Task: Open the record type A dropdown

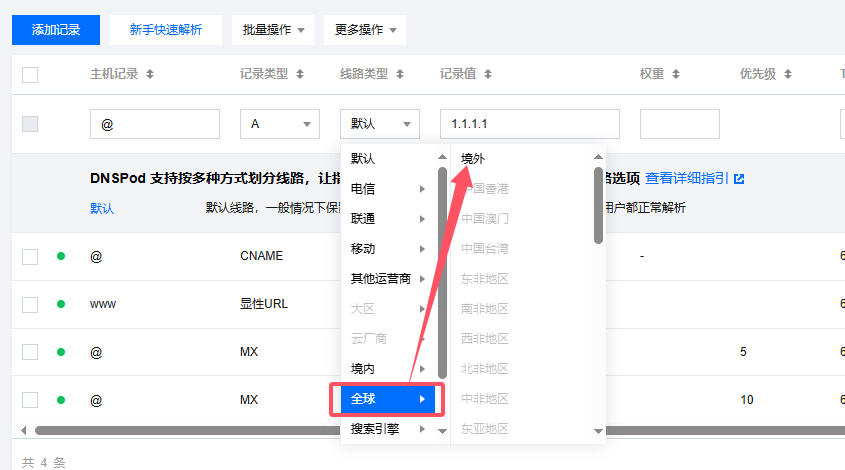Action: pyautogui.click(x=279, y=124)
